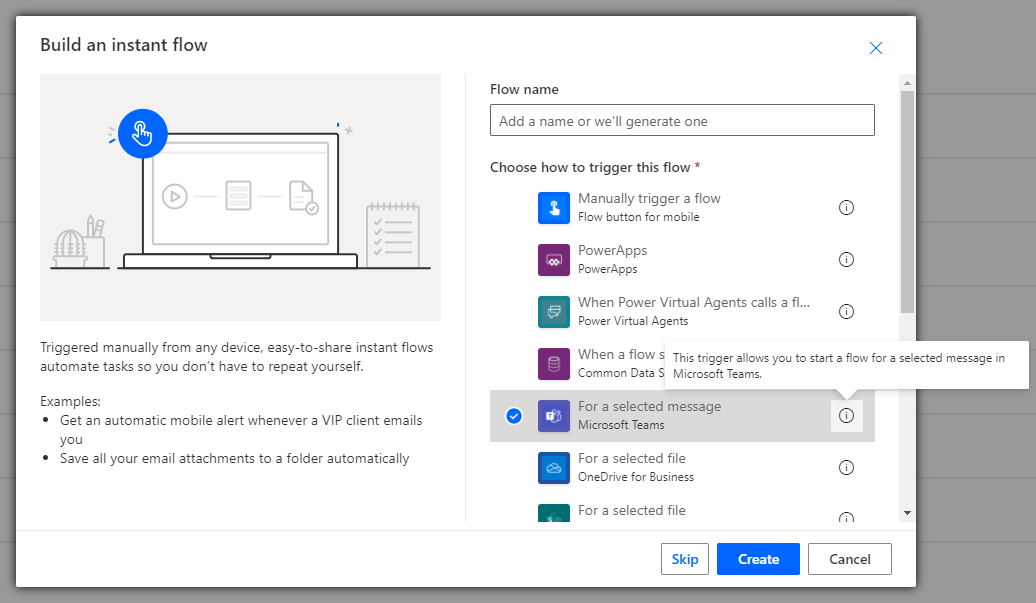Viewport: 1036px width, 603px height.
Task: Click the PowerApps trigger icon
Action: (554, 260)
